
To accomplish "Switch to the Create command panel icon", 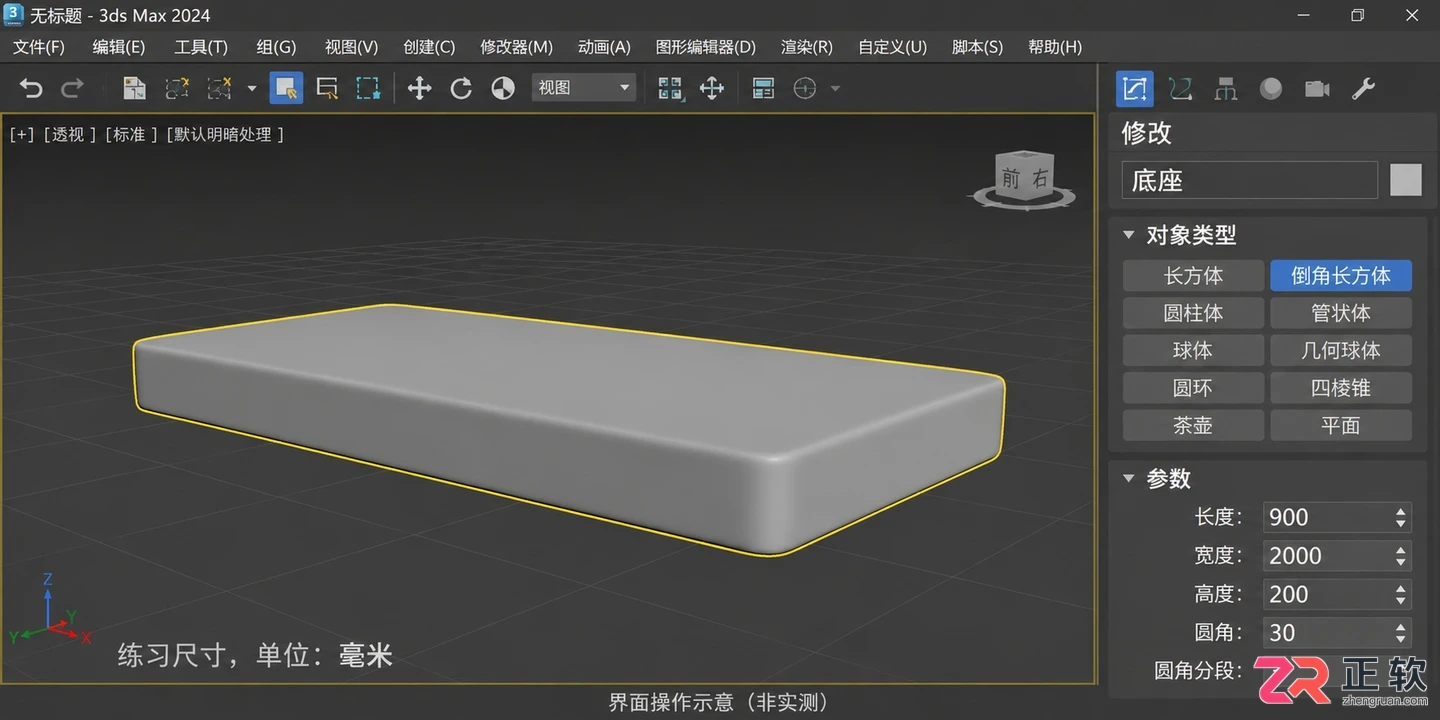I will pyautogui.click(x=1135, y=89).
